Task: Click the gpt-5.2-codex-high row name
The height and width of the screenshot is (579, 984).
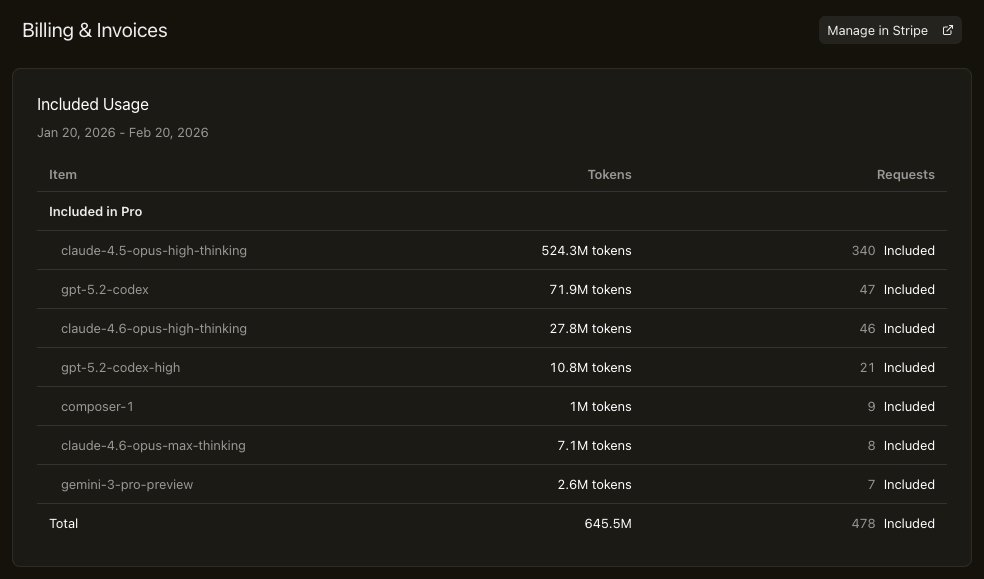Action: tap(120, 367)
